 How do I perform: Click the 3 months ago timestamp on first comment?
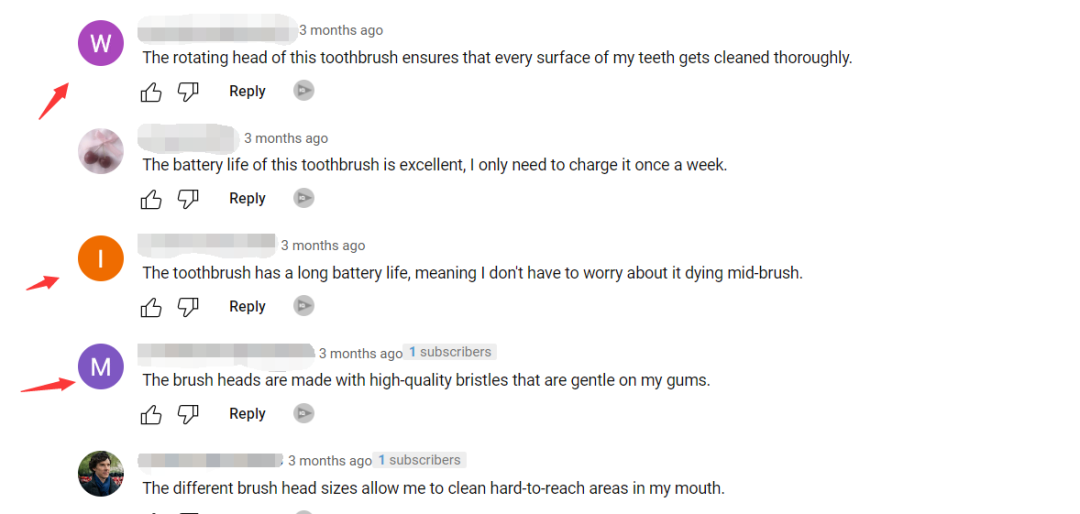point(341,30)
